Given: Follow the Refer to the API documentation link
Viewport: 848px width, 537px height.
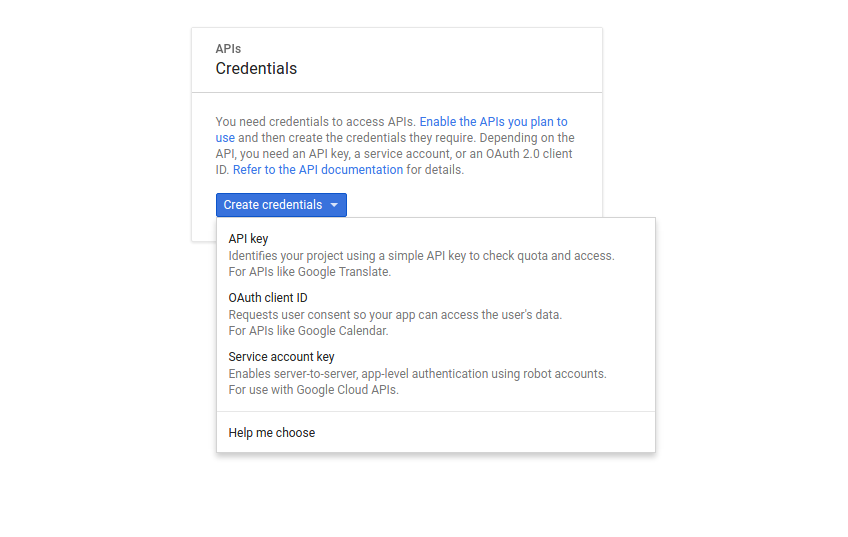Looking at the screenshot, I should (x=318, y=170).
